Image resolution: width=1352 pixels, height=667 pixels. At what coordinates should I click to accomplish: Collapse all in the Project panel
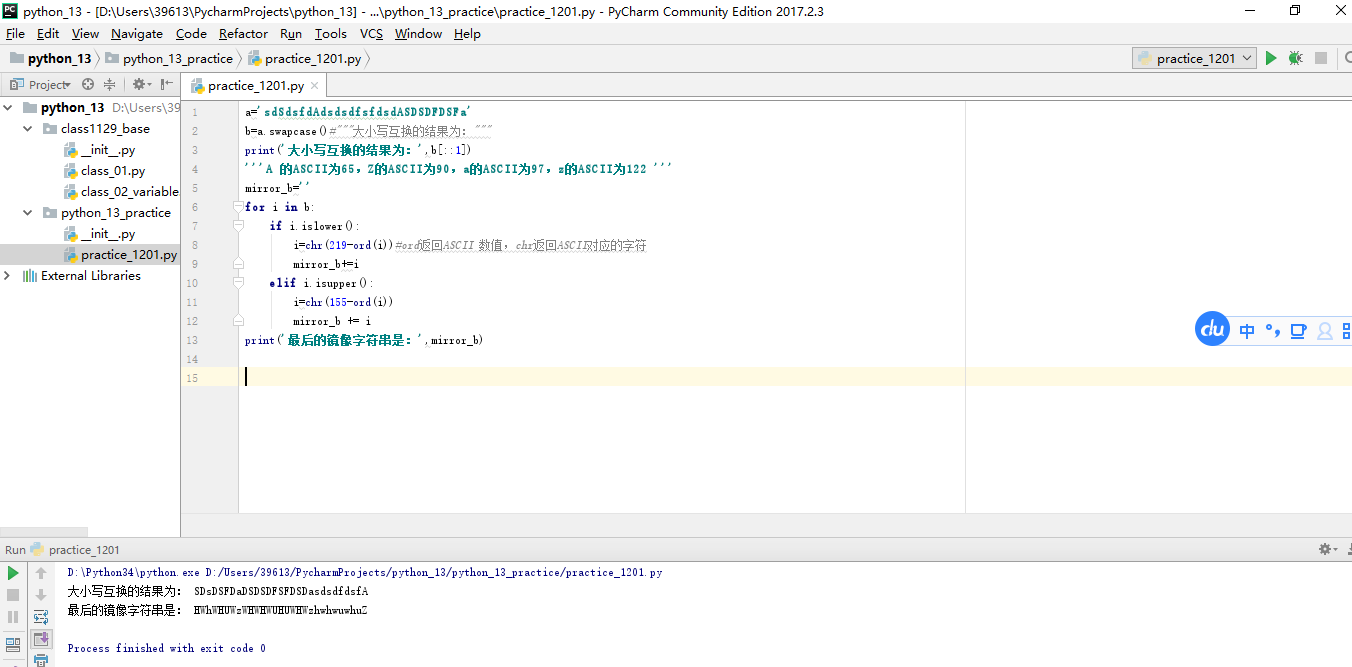[x=110, y=85]
